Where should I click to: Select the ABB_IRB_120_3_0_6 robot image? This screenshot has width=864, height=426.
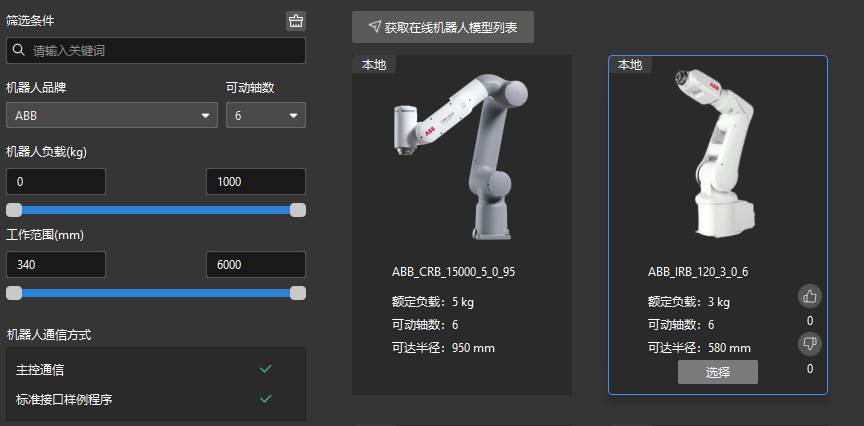pyautogui.click(x=716, y=153)
